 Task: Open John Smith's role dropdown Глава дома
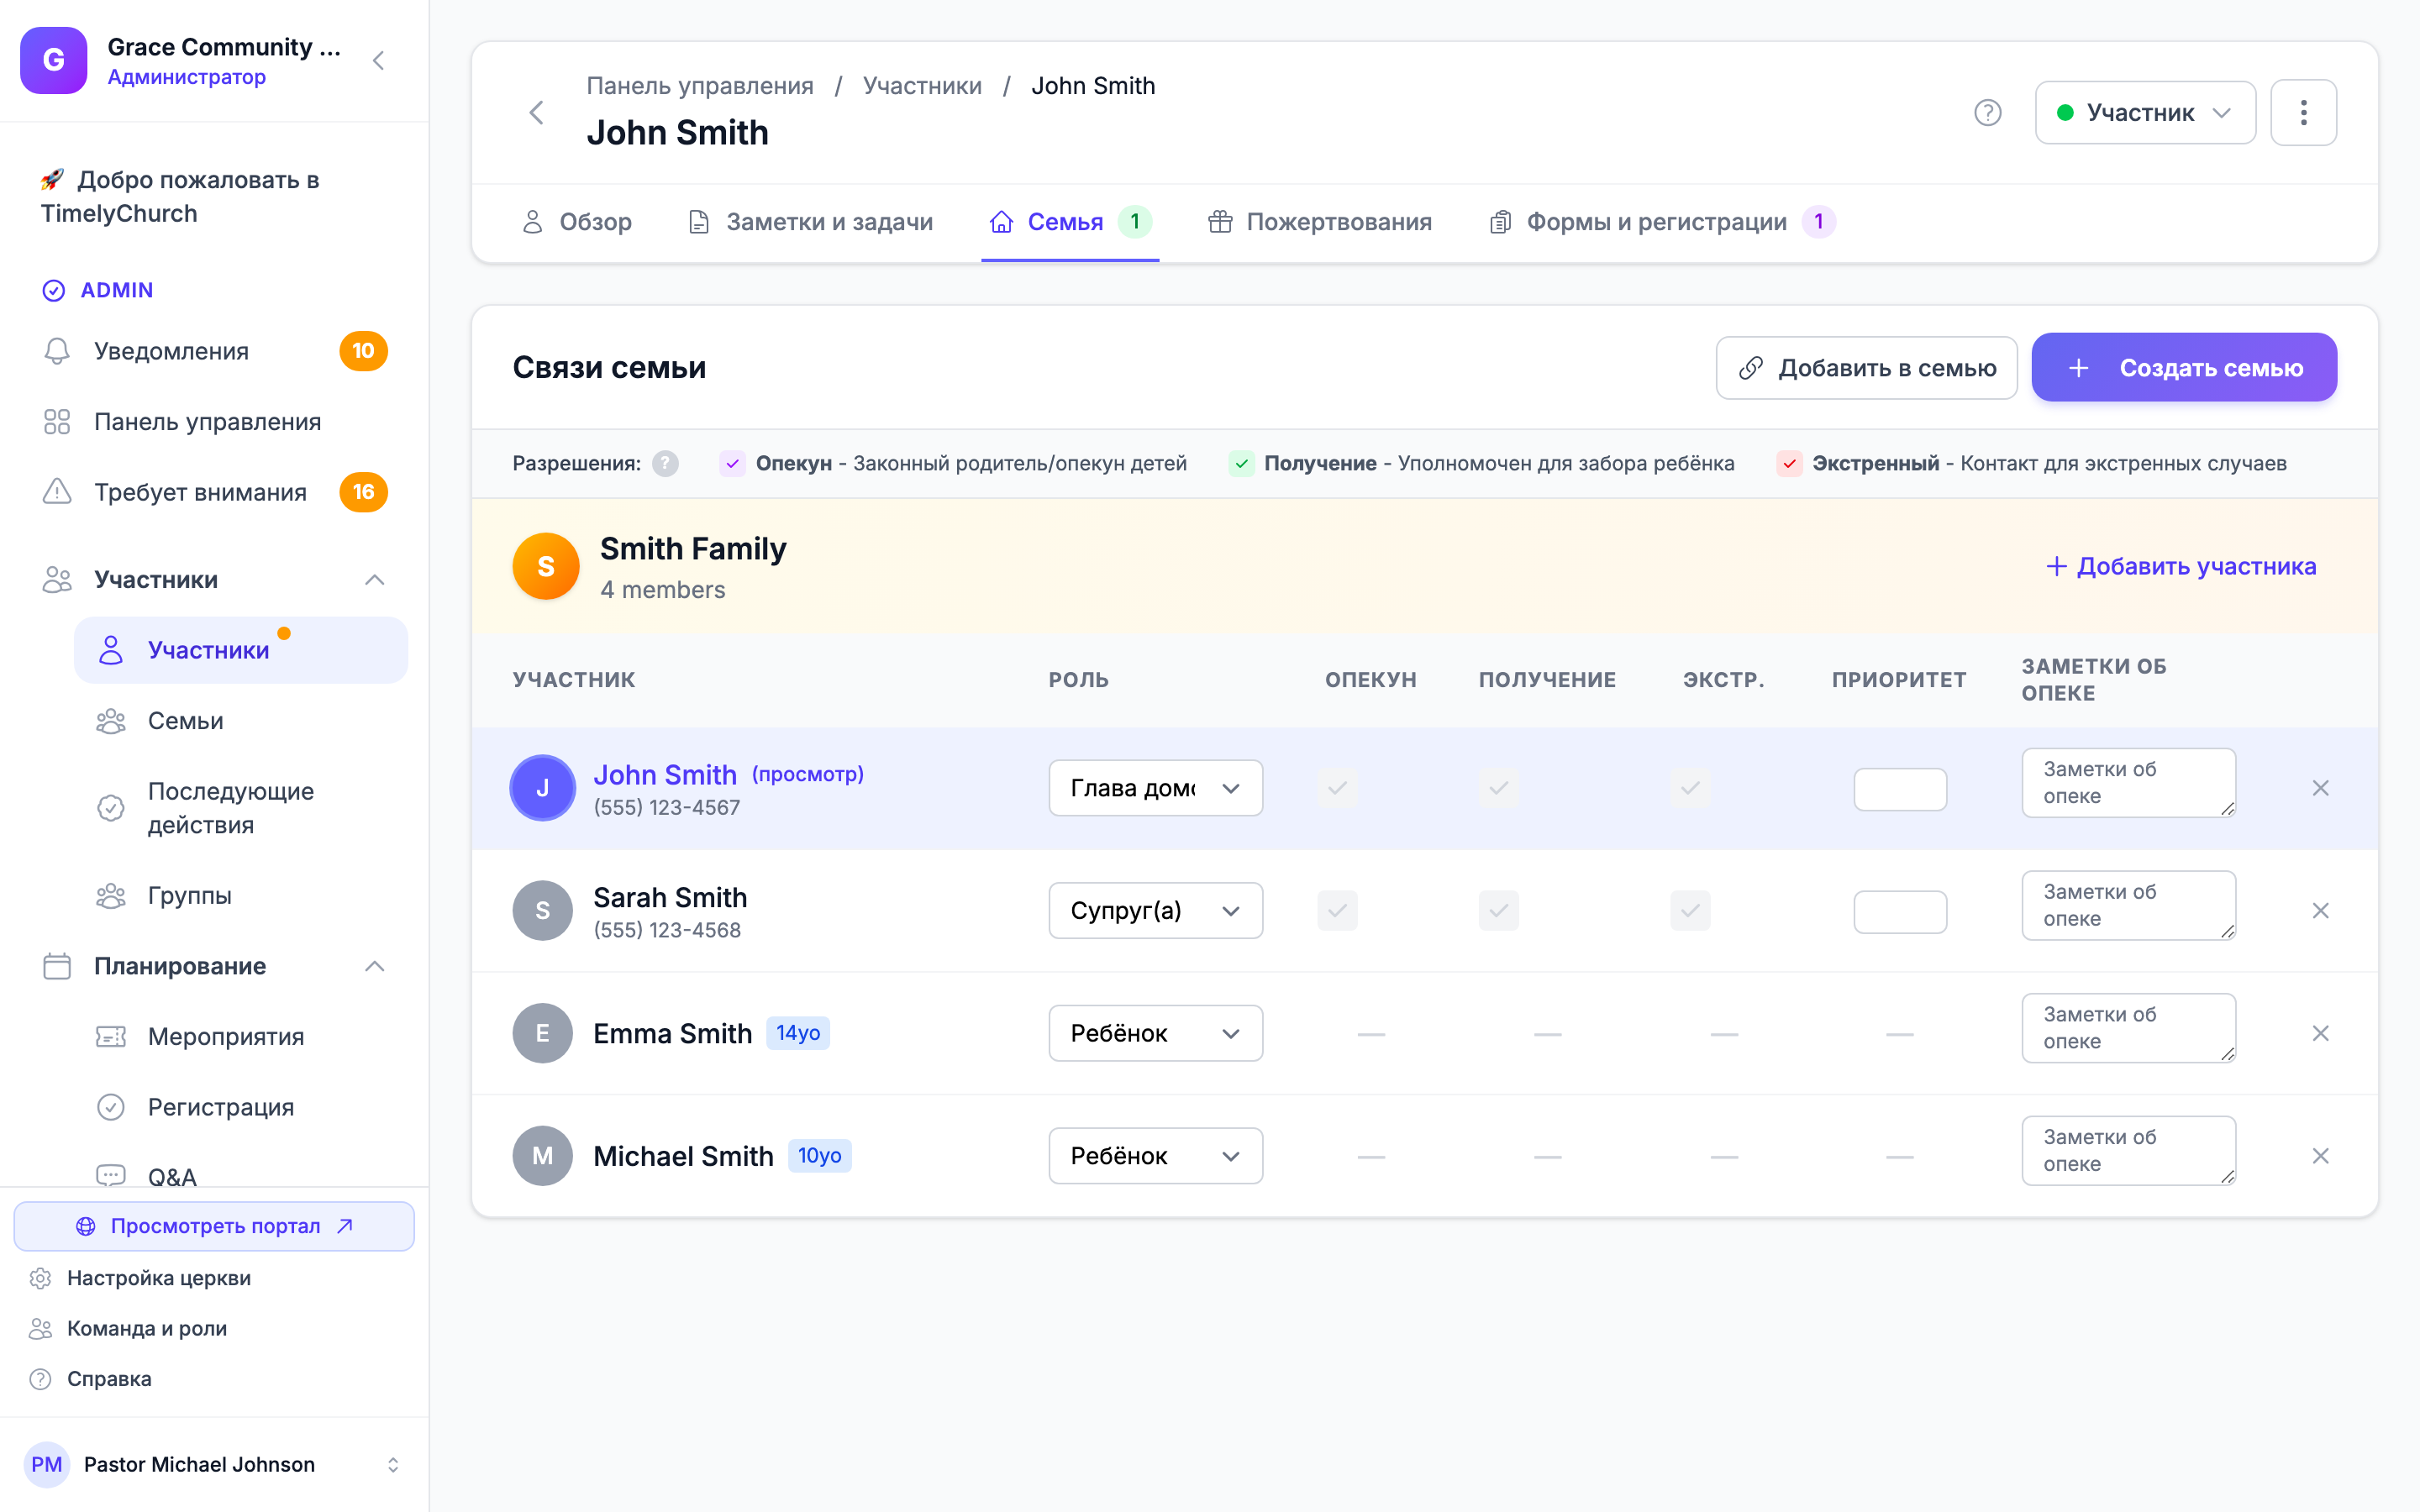pos(1155,788)
